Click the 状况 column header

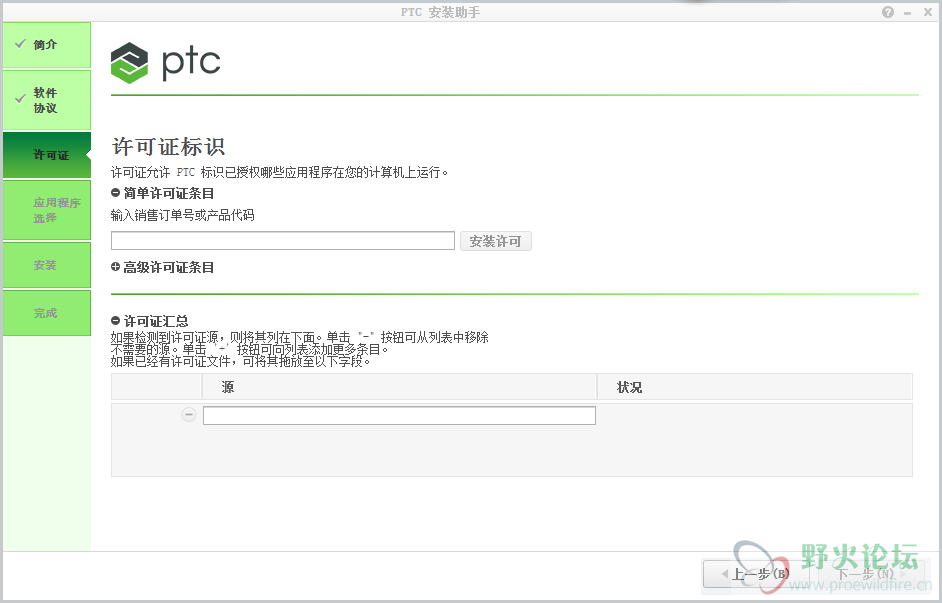[755, 387]
